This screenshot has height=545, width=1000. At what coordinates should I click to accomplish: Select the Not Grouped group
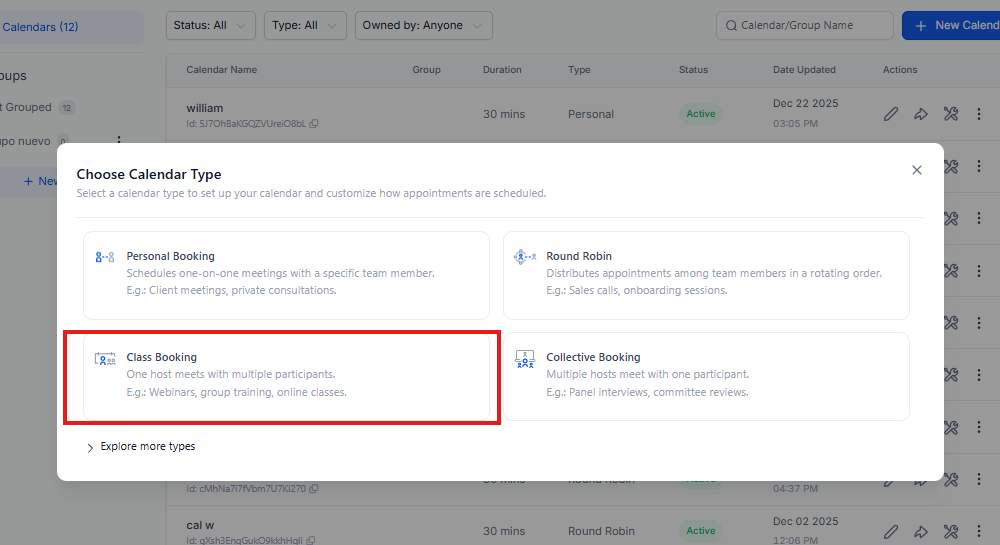point(30,107)
